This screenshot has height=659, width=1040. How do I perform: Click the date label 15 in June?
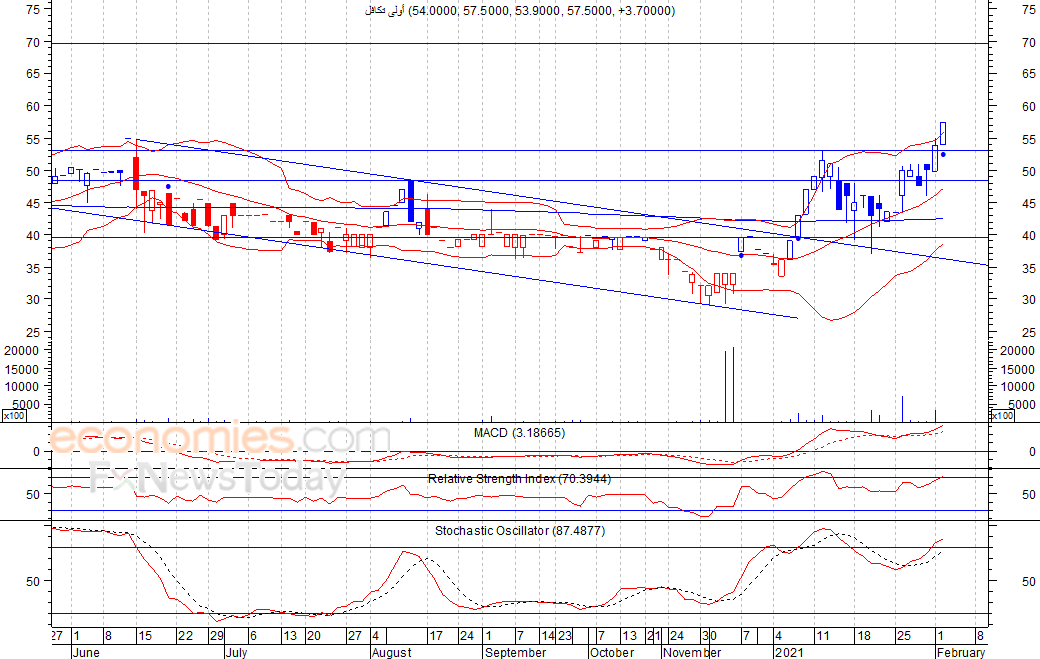145,636
